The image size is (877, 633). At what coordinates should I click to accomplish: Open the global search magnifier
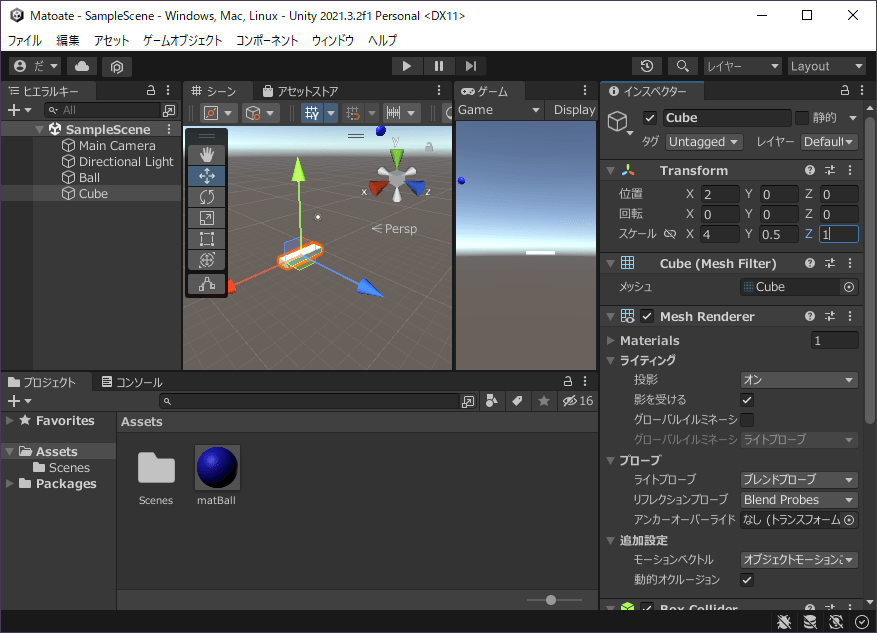(682, 66)
